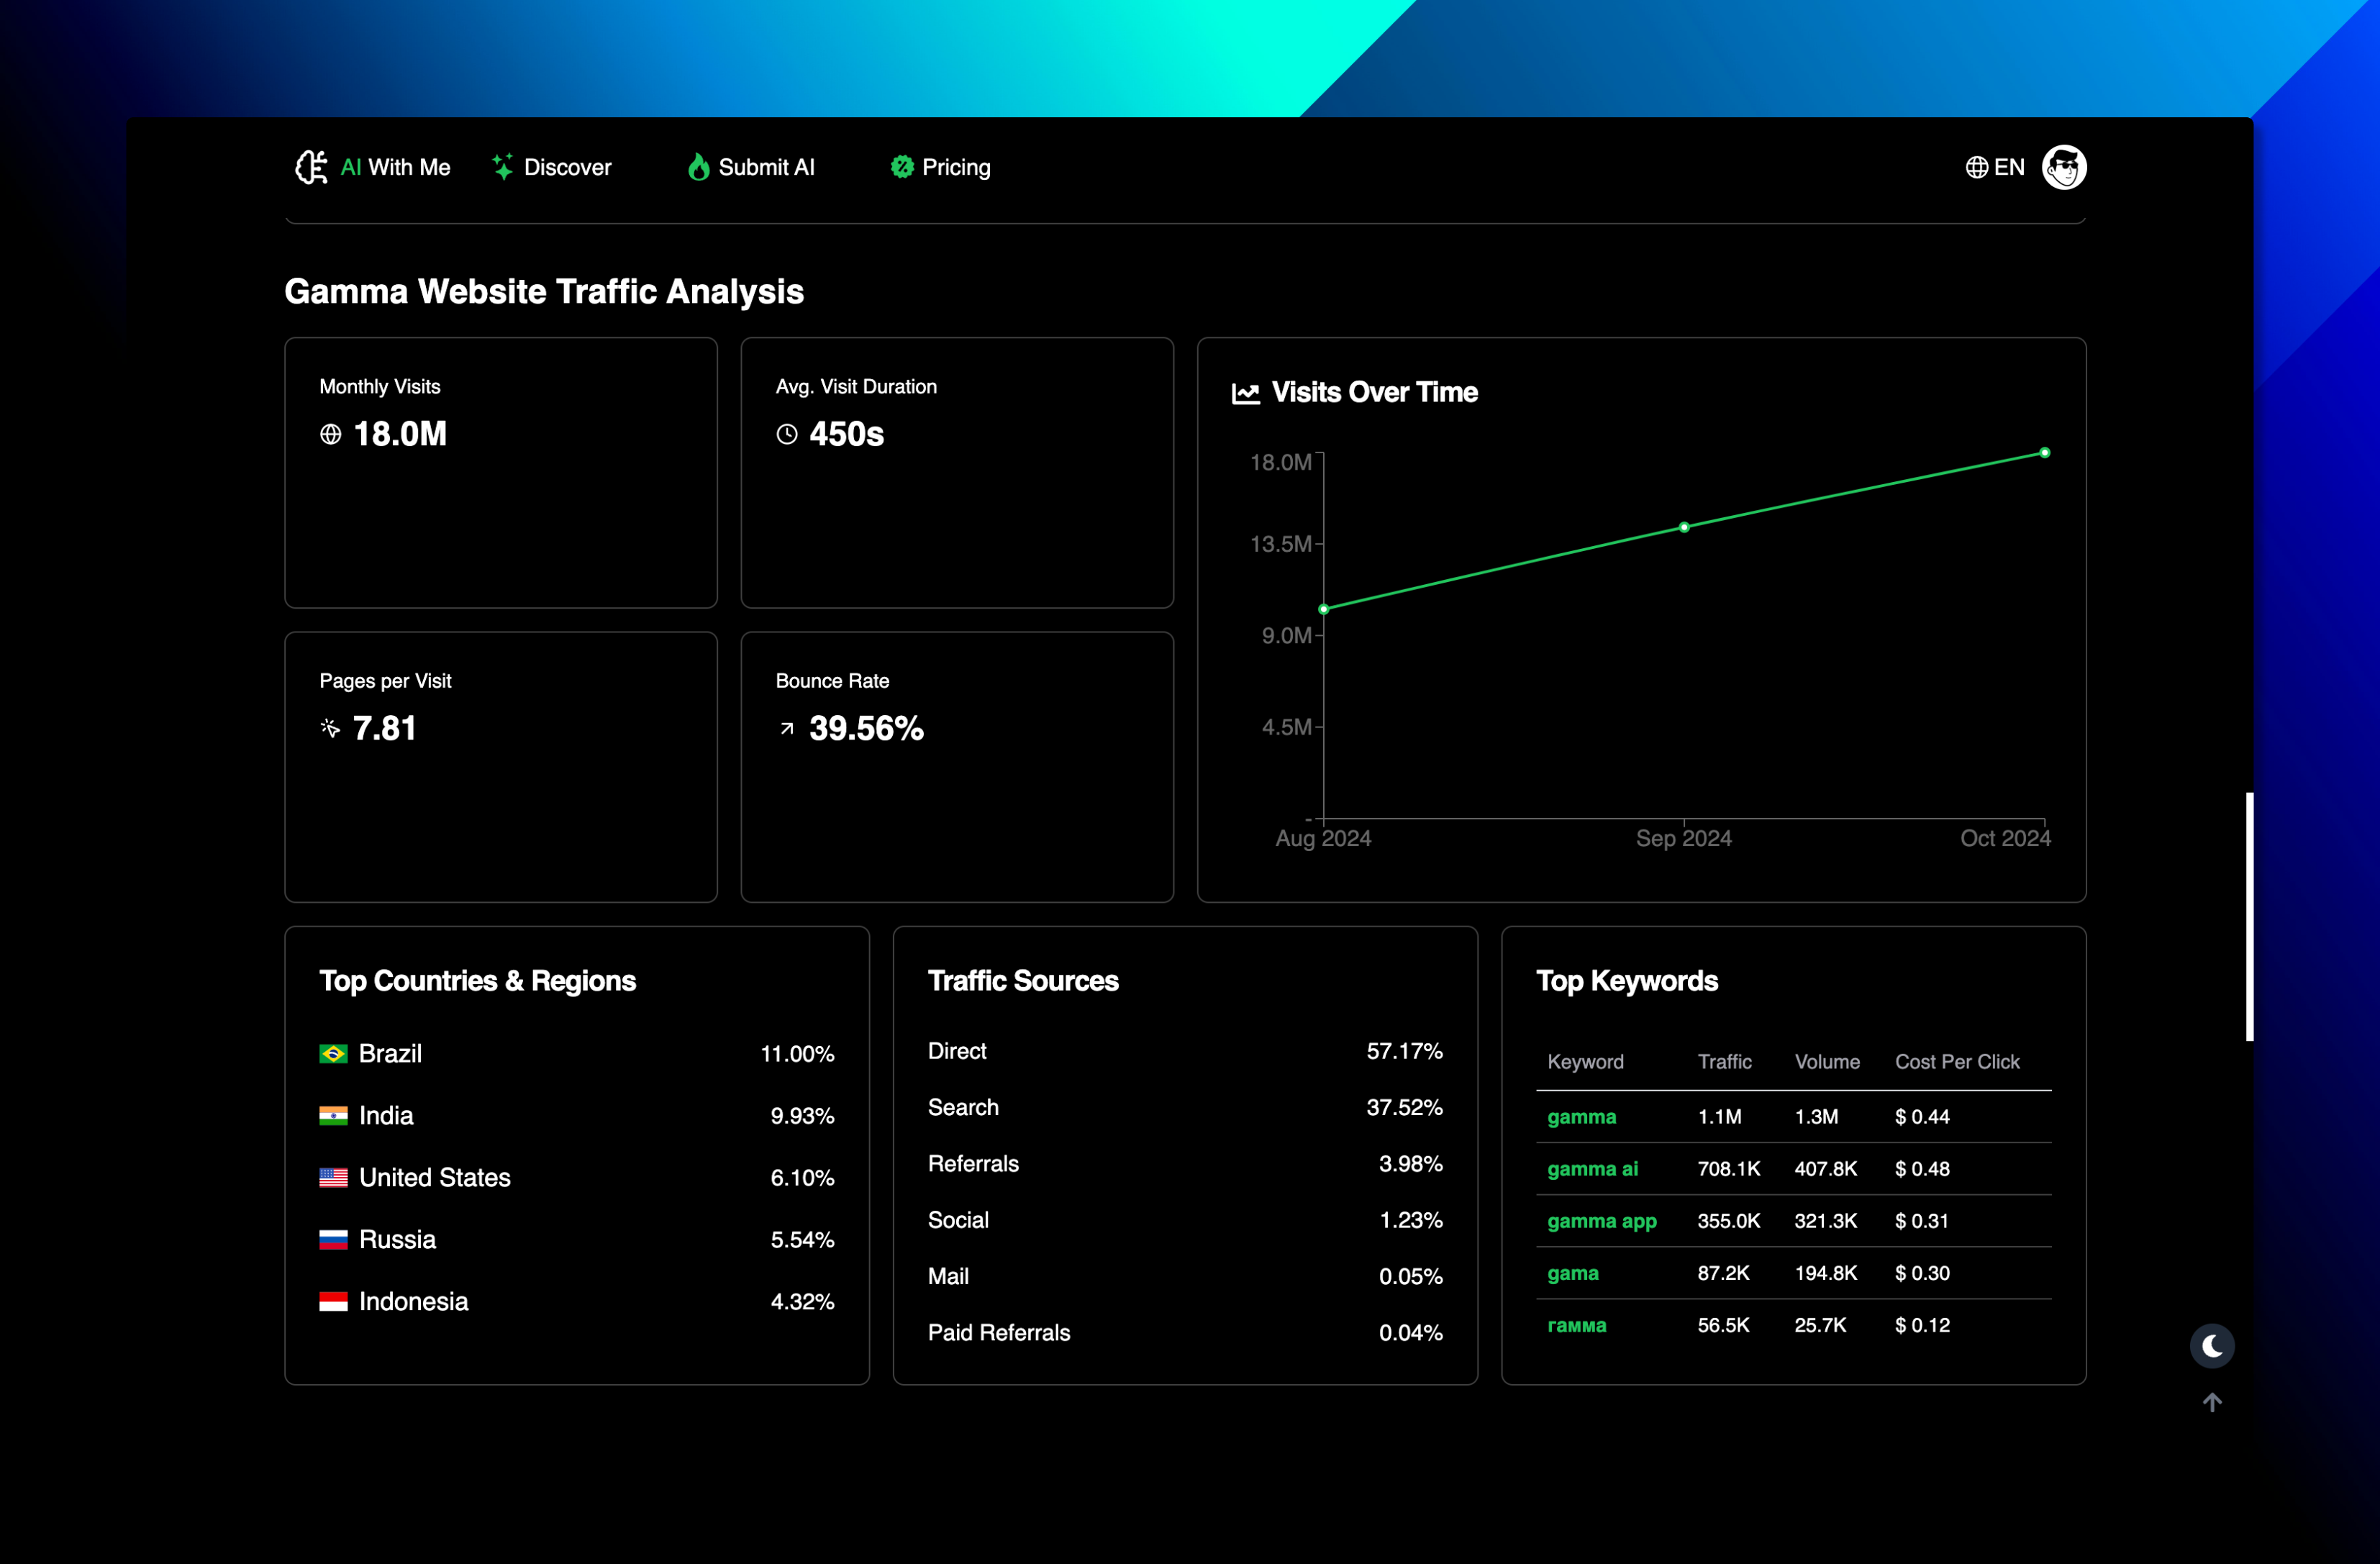
Task: Click the scroll-to-top arrow icon
Action: pyautogui.click(x=2212, y=1402)
